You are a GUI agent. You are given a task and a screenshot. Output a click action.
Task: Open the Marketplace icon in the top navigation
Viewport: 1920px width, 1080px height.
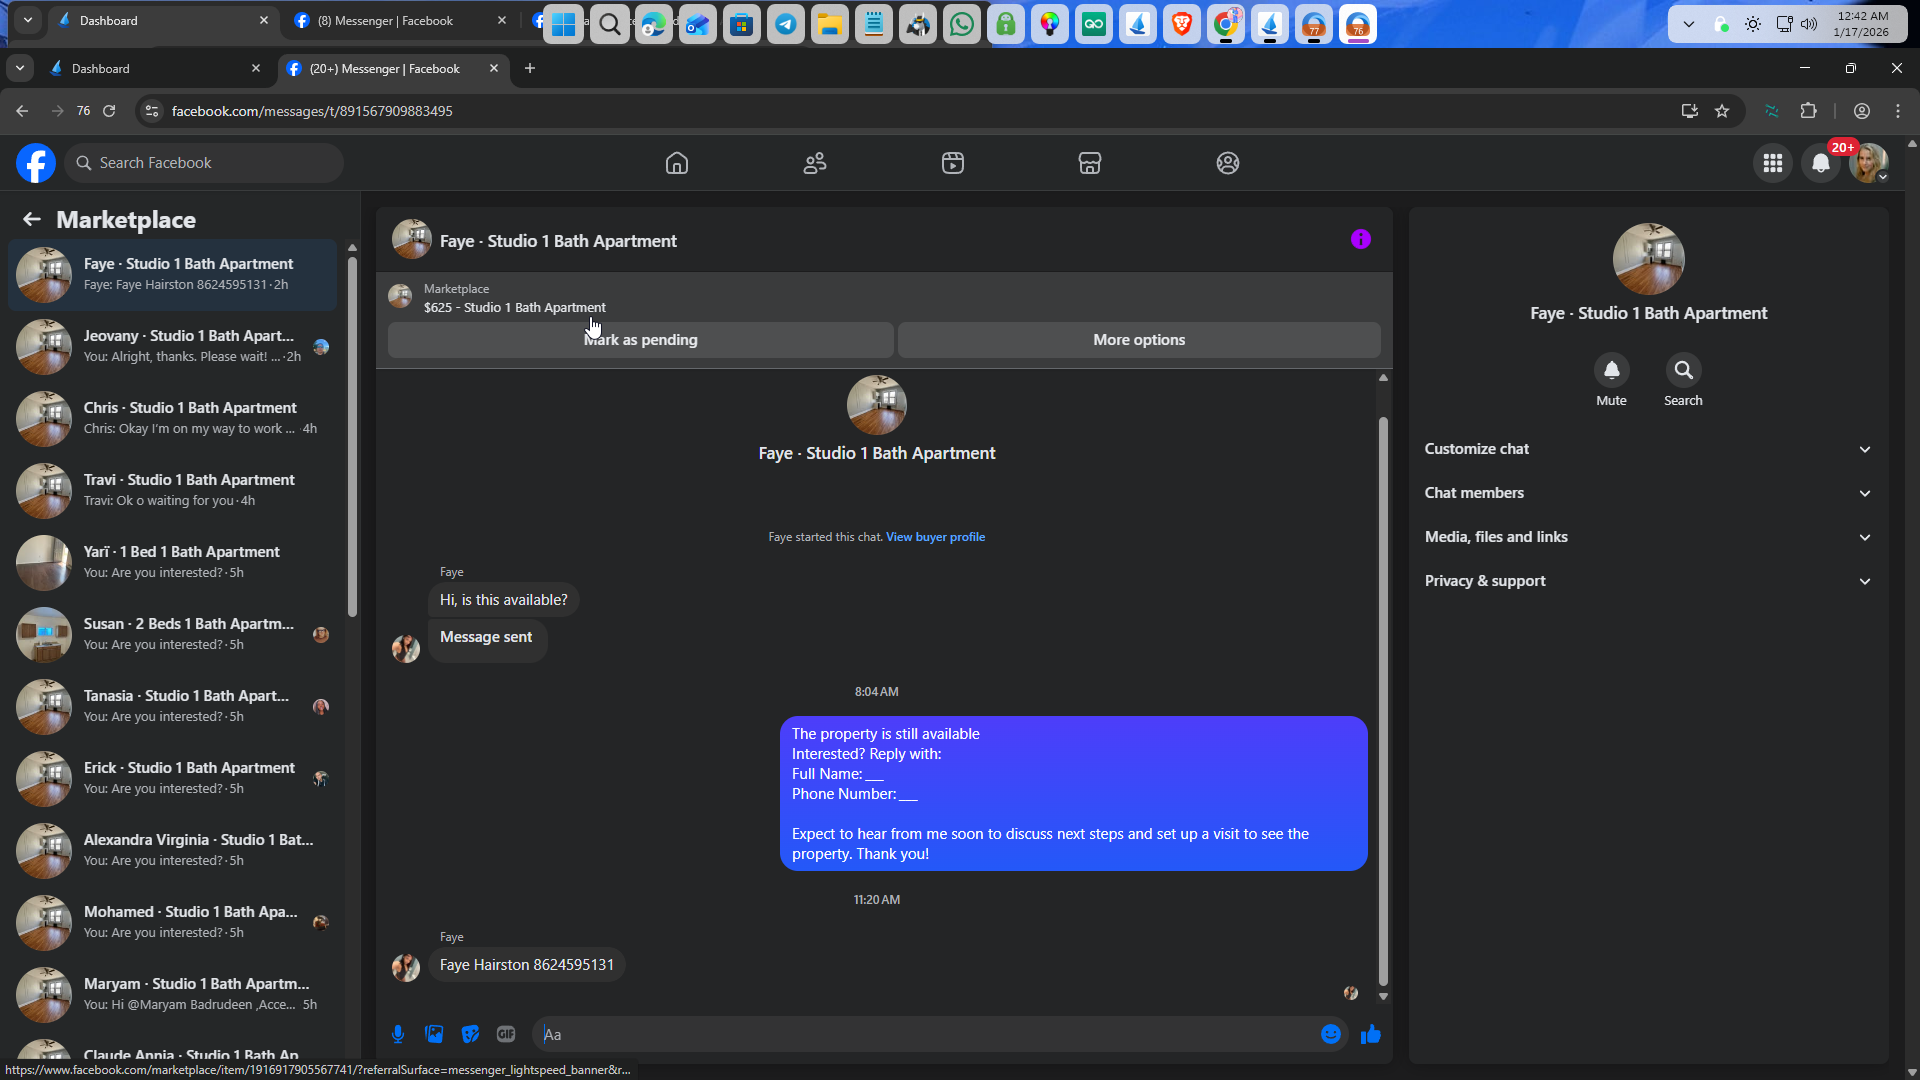tap(1090, 163)
